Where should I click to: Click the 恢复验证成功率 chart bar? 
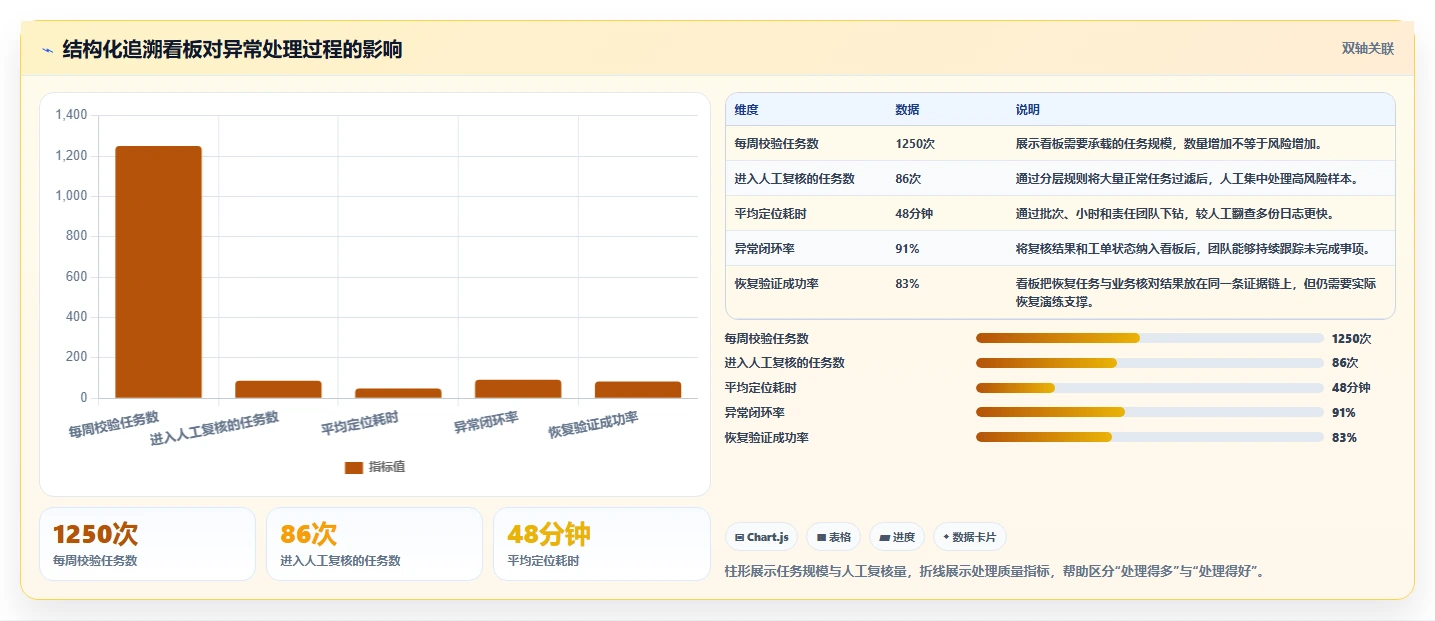click(638, 390)
